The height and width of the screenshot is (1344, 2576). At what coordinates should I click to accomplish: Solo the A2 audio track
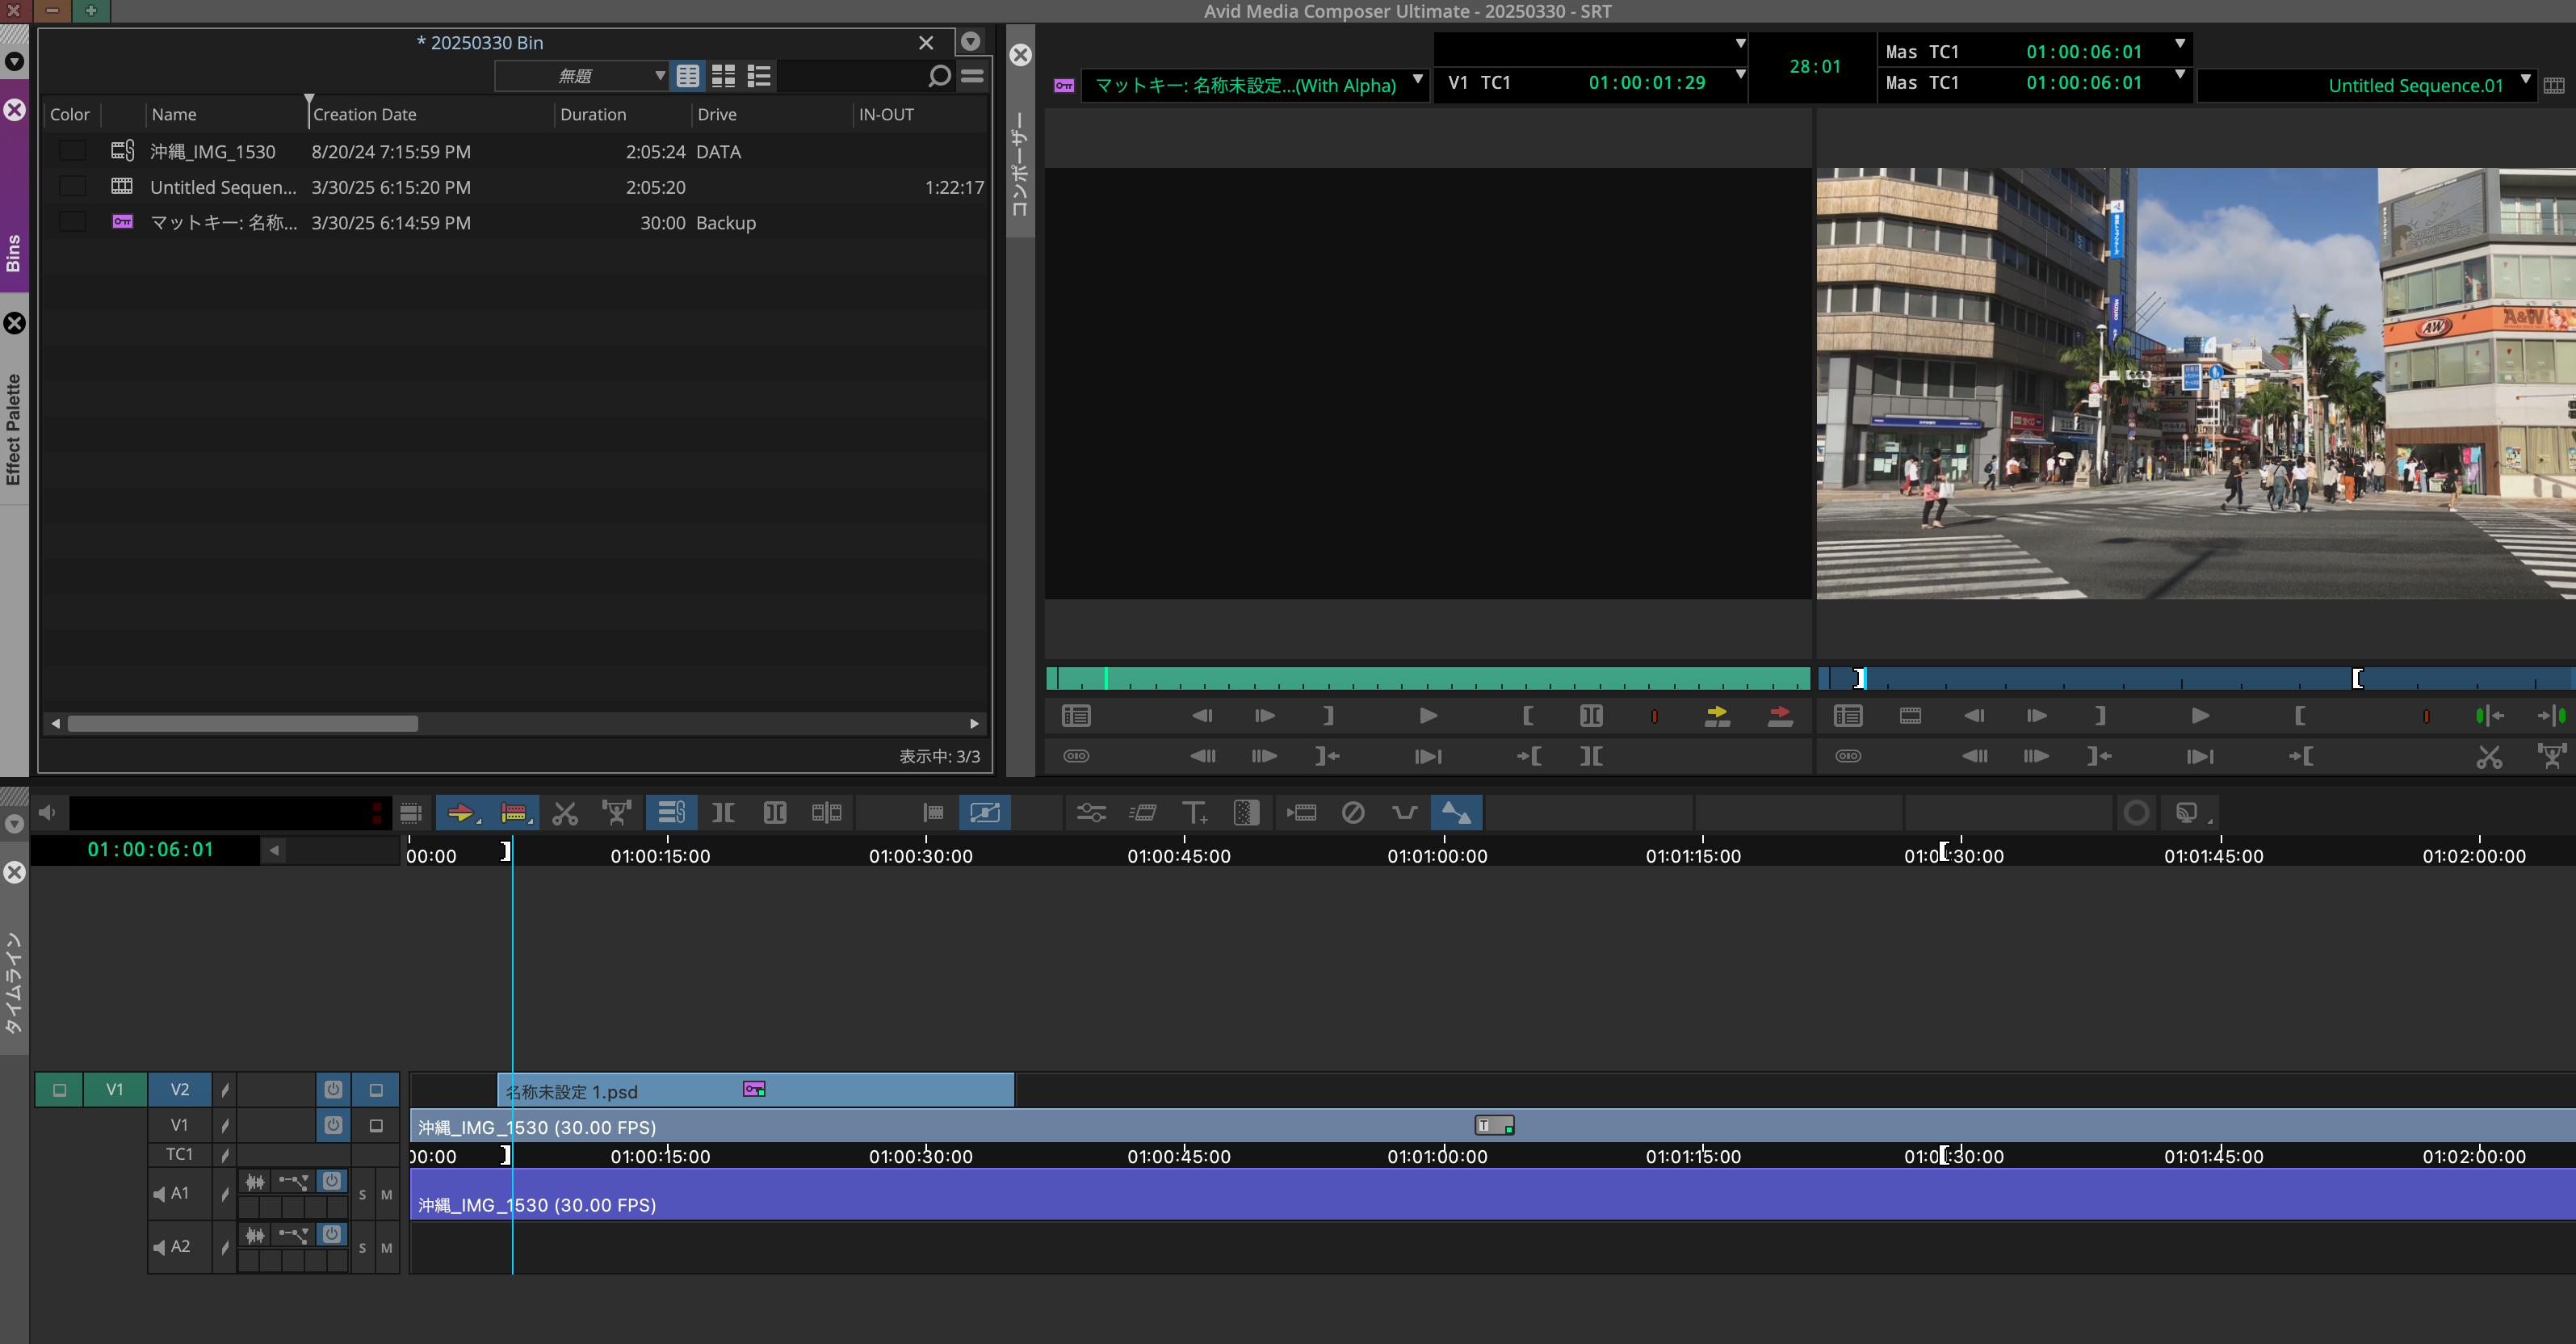click(362, 1248)
